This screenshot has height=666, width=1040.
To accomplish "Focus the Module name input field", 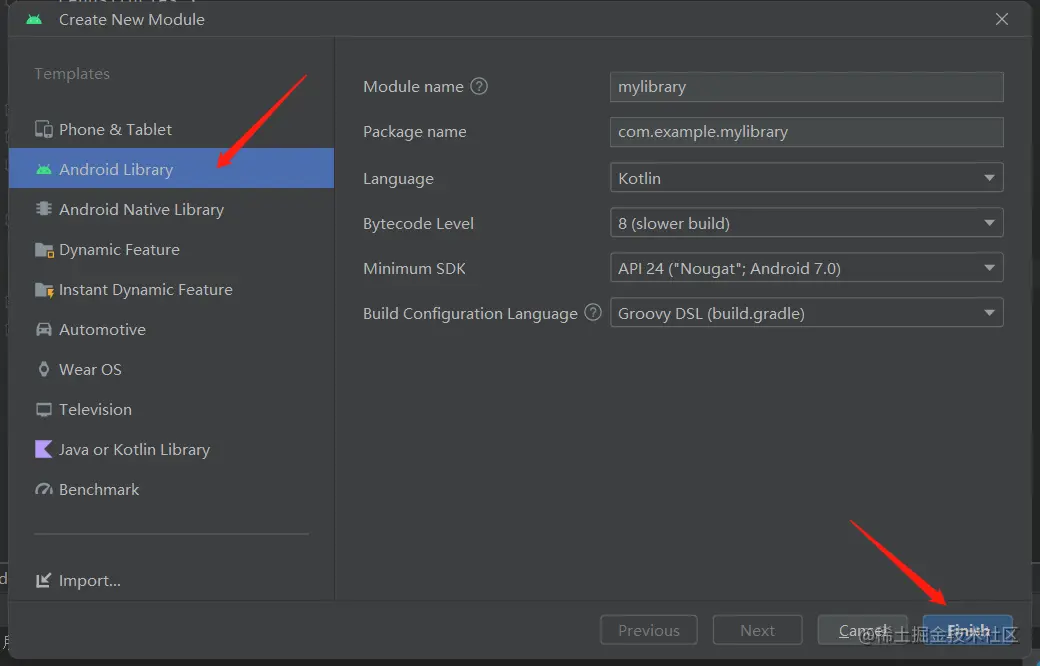I will pyautogui.click(x=807, y=87).
